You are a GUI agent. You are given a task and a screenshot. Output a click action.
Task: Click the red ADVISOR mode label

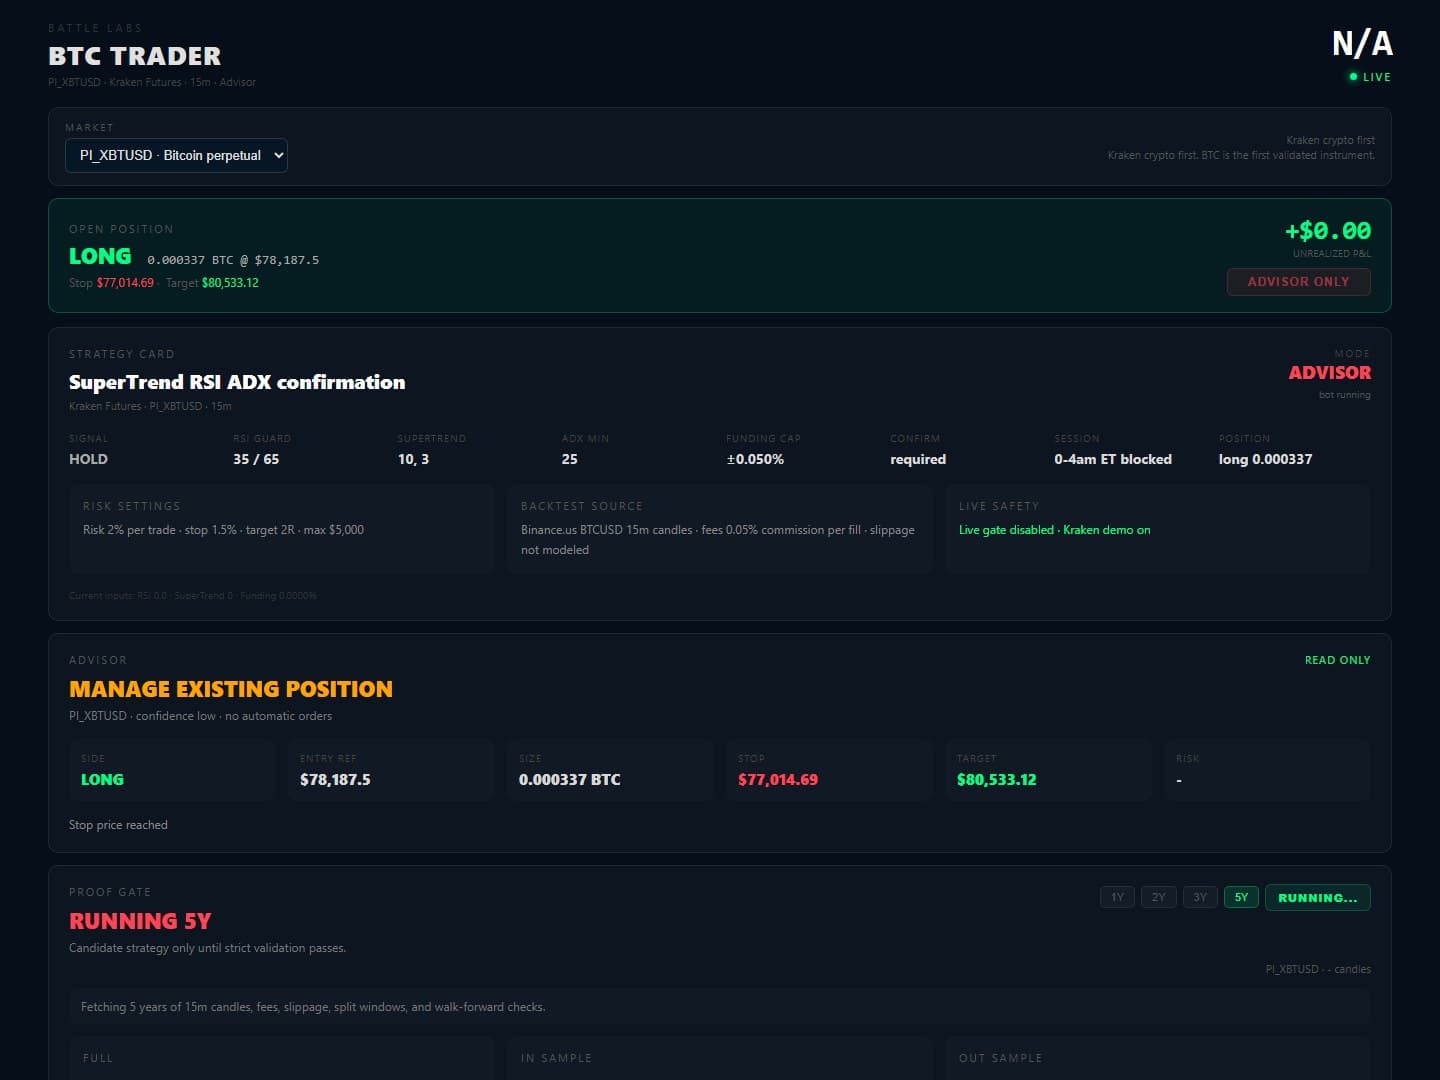(1329, 373)
